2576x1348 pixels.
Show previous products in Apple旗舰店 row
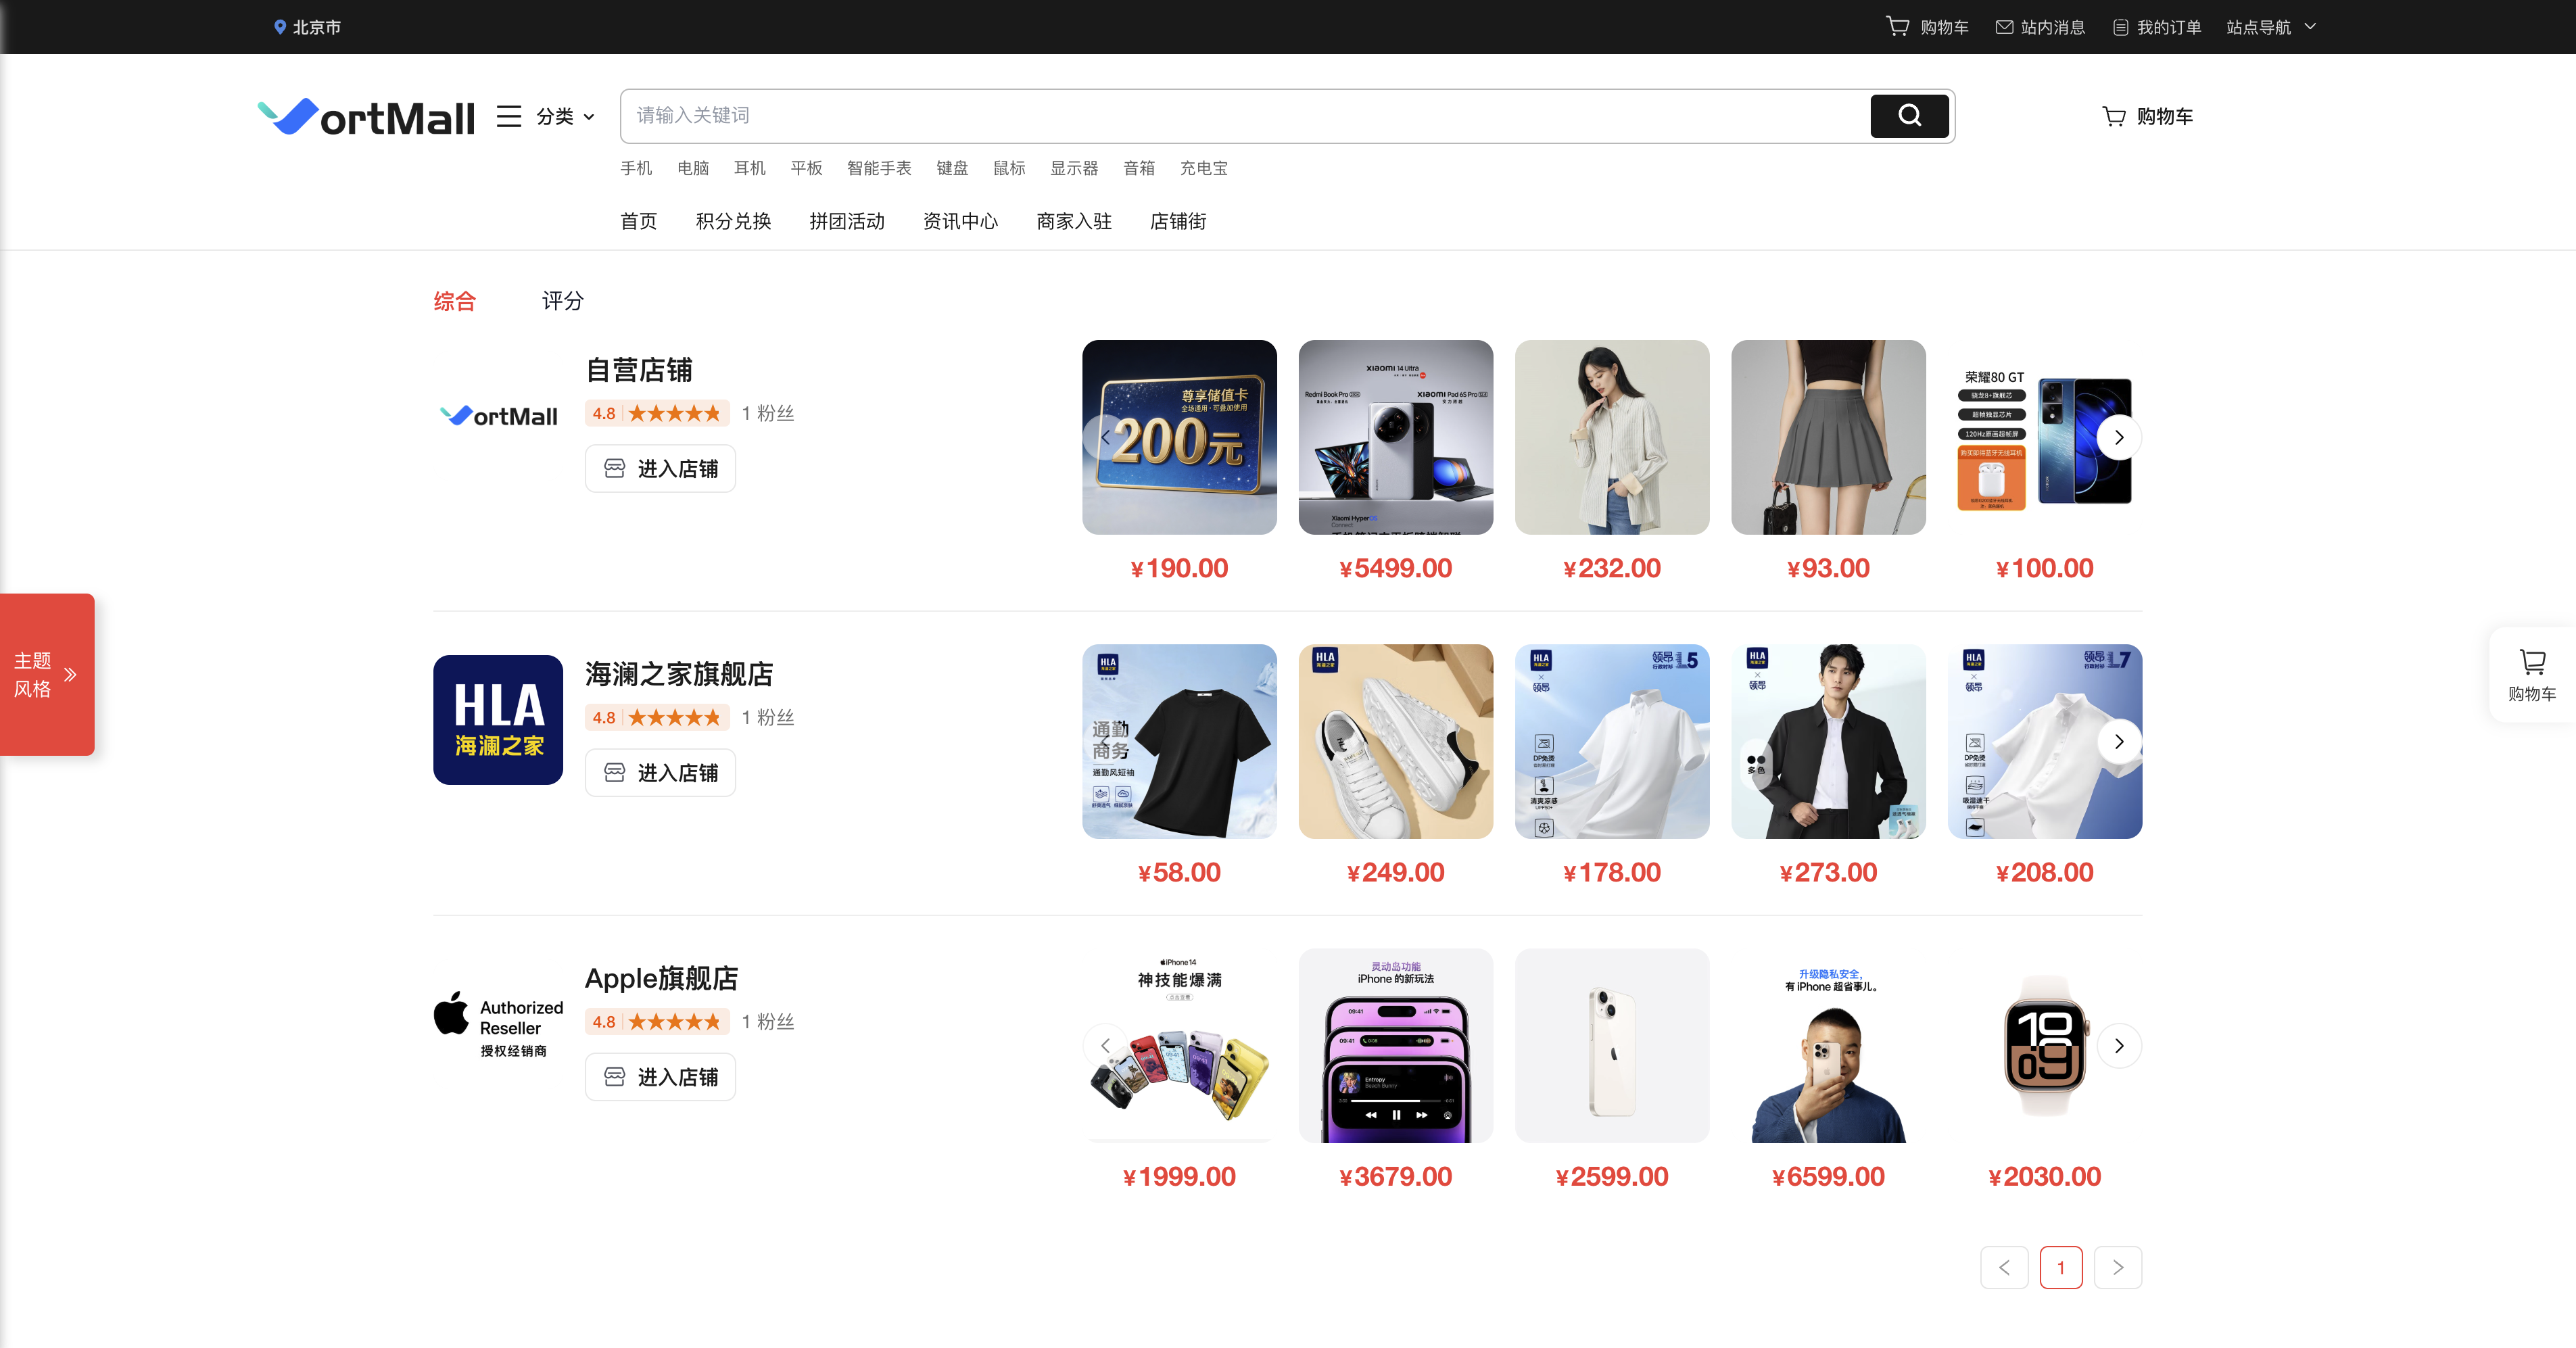click(1105, 1045)
